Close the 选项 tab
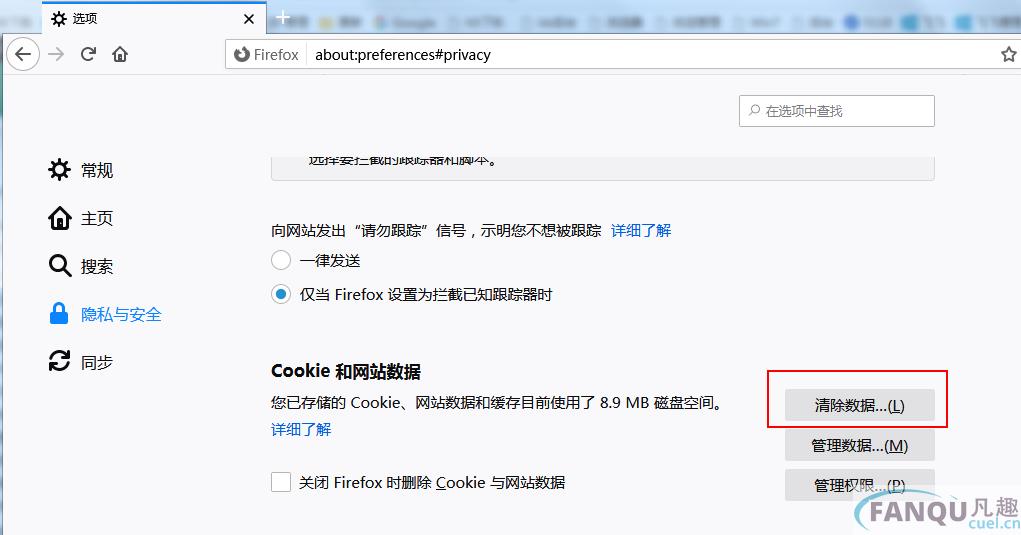 pyautogui.click(x=249, y=20)
